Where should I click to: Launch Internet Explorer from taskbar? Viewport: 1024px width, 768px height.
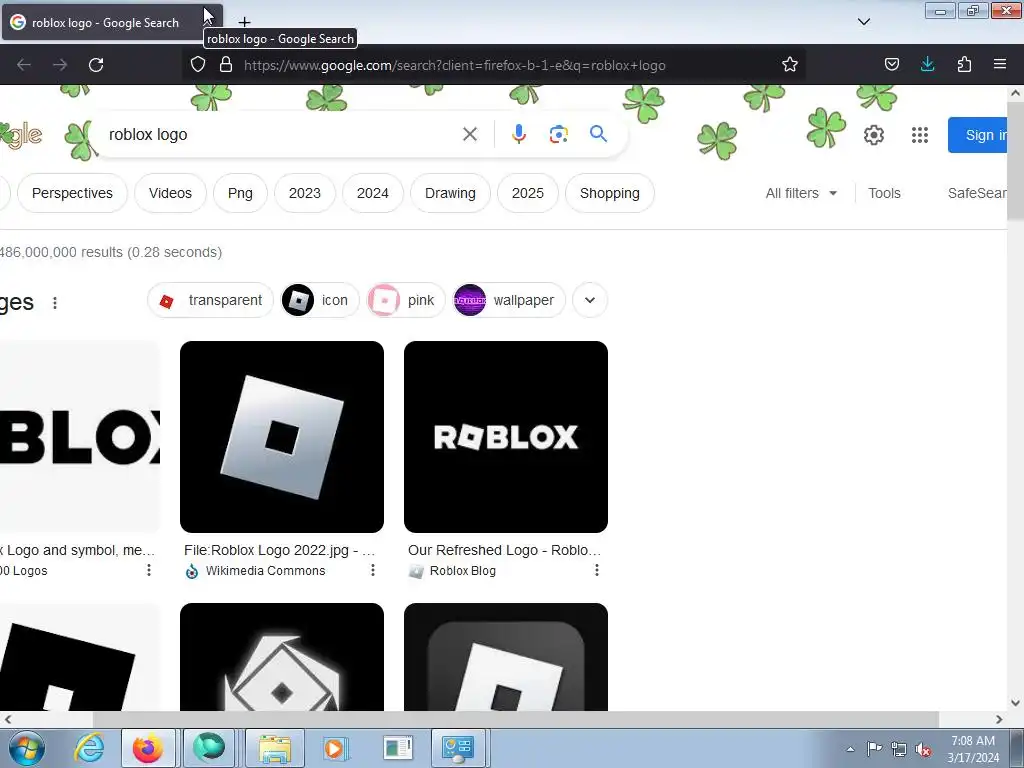click(89, 748)
